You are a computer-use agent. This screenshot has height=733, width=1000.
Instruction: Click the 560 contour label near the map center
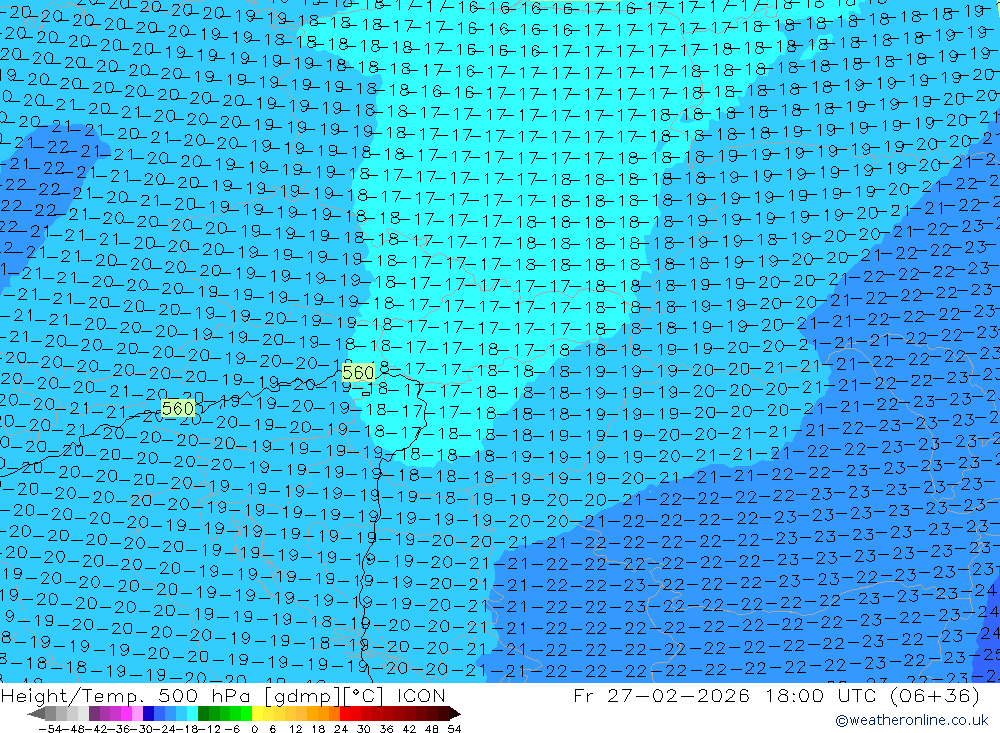[x=358, y=373]
